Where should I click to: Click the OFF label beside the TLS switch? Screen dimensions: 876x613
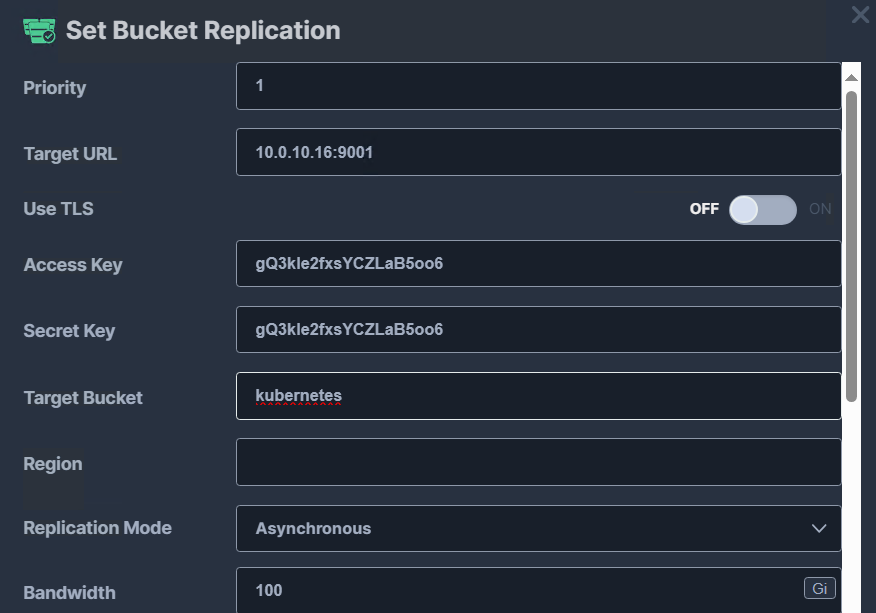click(x=704, y=209)
